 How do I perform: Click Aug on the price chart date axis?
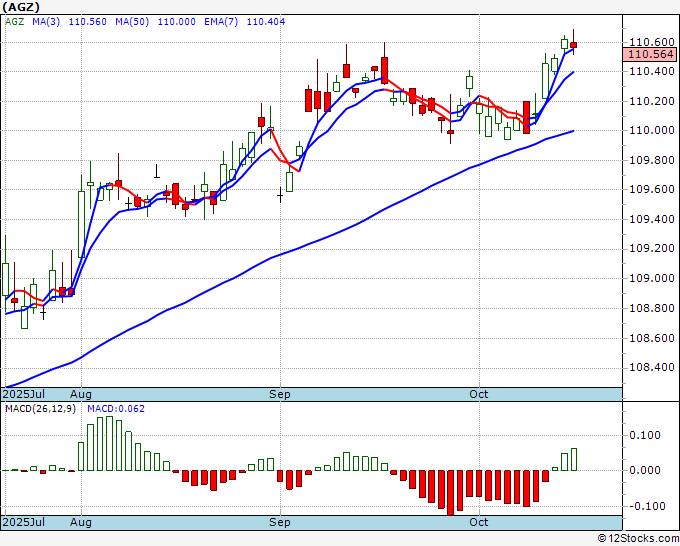click(81, 394)
